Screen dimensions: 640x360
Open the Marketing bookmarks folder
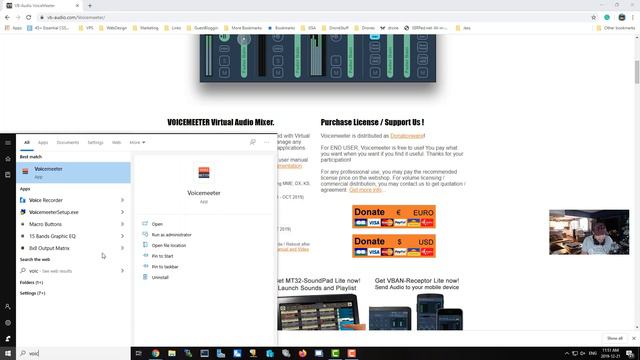click(x=145, y=28)
